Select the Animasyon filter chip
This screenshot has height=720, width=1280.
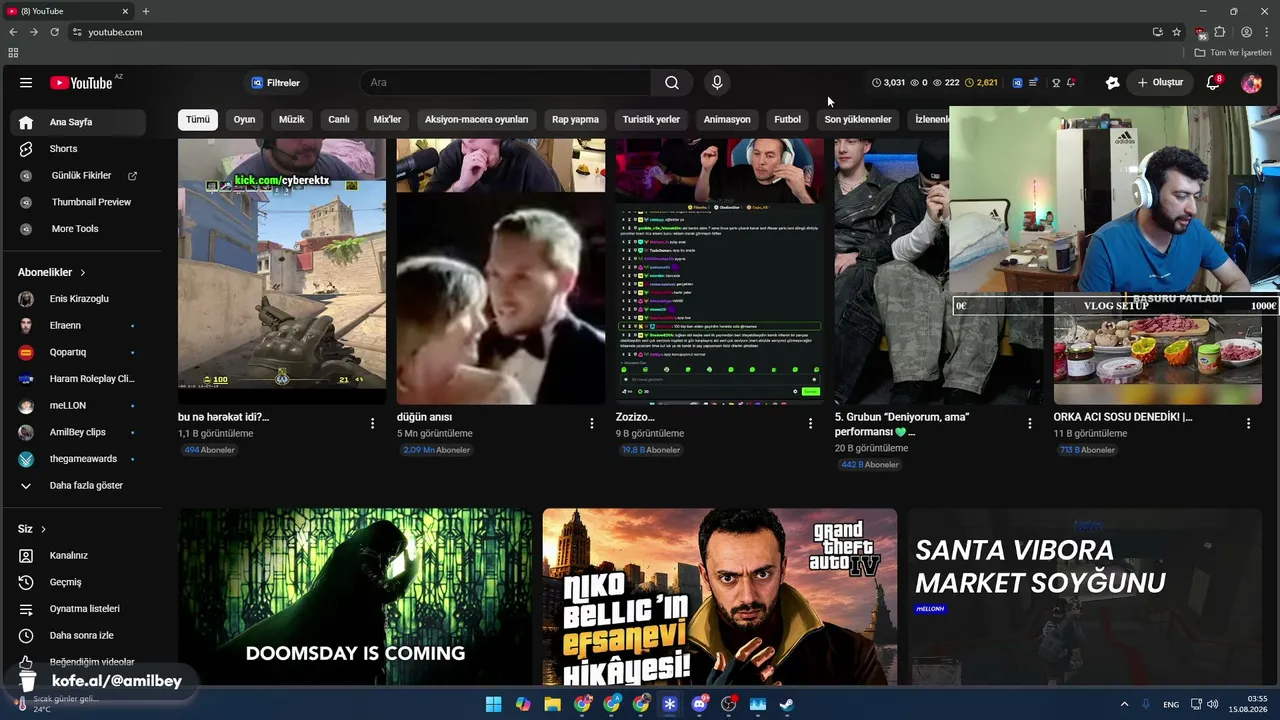pyautogui.click(x=727, y=119)
